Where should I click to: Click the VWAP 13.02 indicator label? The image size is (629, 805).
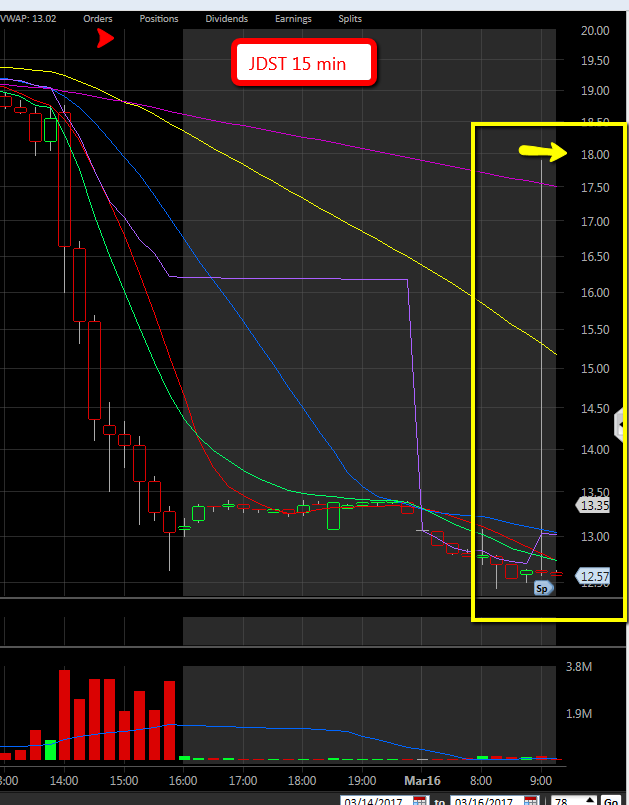pyautogui.click(x=28, y=19)
